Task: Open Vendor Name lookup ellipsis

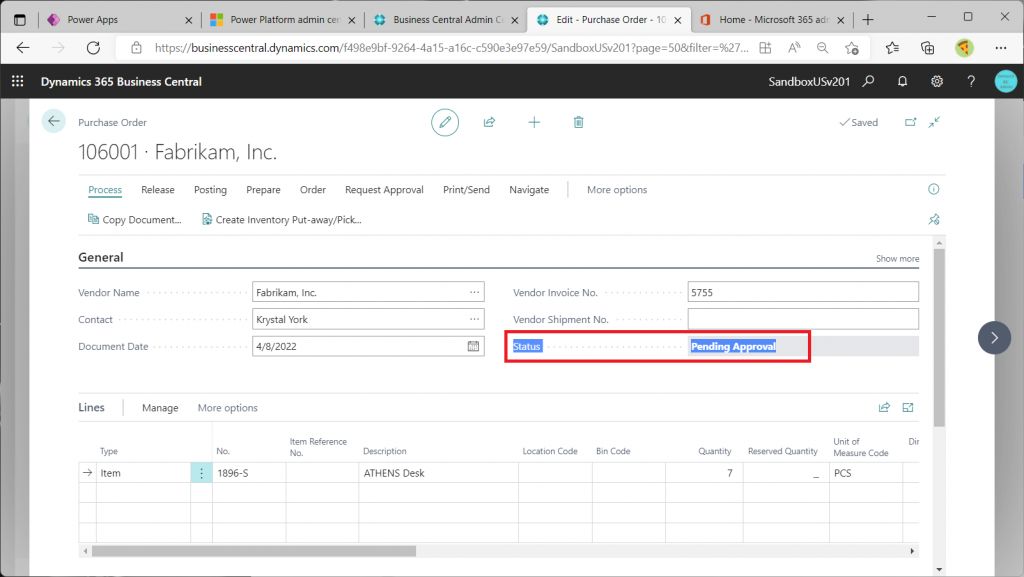Action: pos(474,292)
